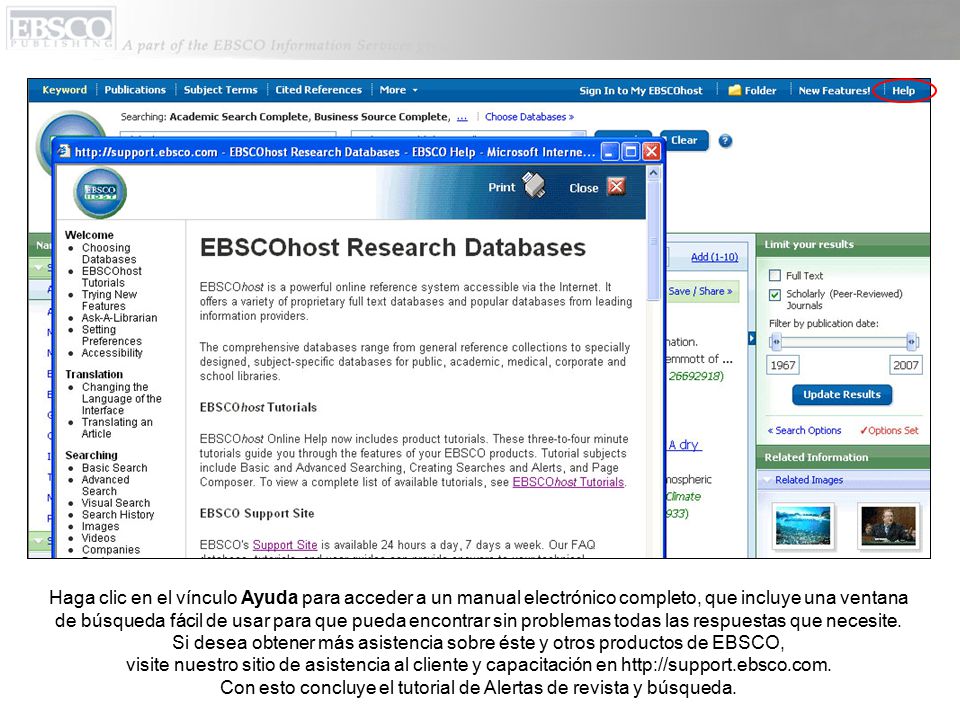Maximize the EBSCO Help browser window
The image size is (960, 720).
click(x=630, y=151)
